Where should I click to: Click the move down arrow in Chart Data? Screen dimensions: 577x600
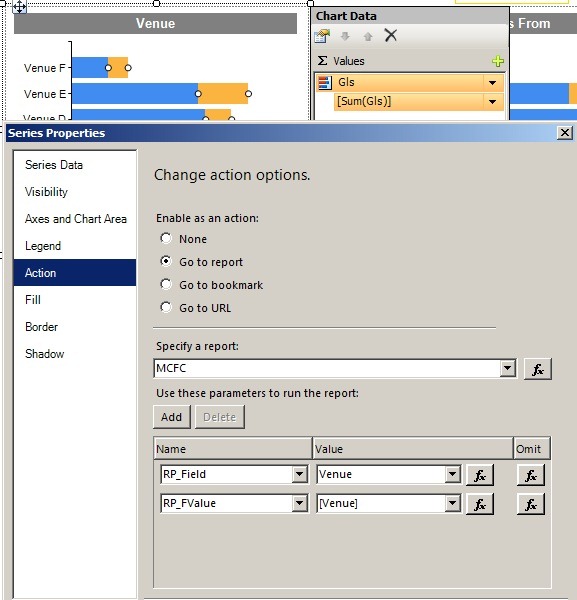(x=345, y=36)
